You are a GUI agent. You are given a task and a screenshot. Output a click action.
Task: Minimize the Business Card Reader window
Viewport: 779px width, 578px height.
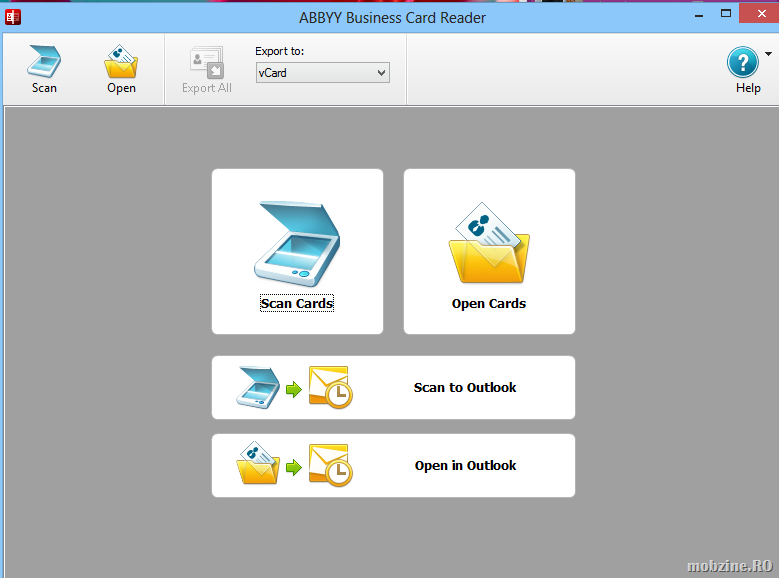tap(699, 15)
